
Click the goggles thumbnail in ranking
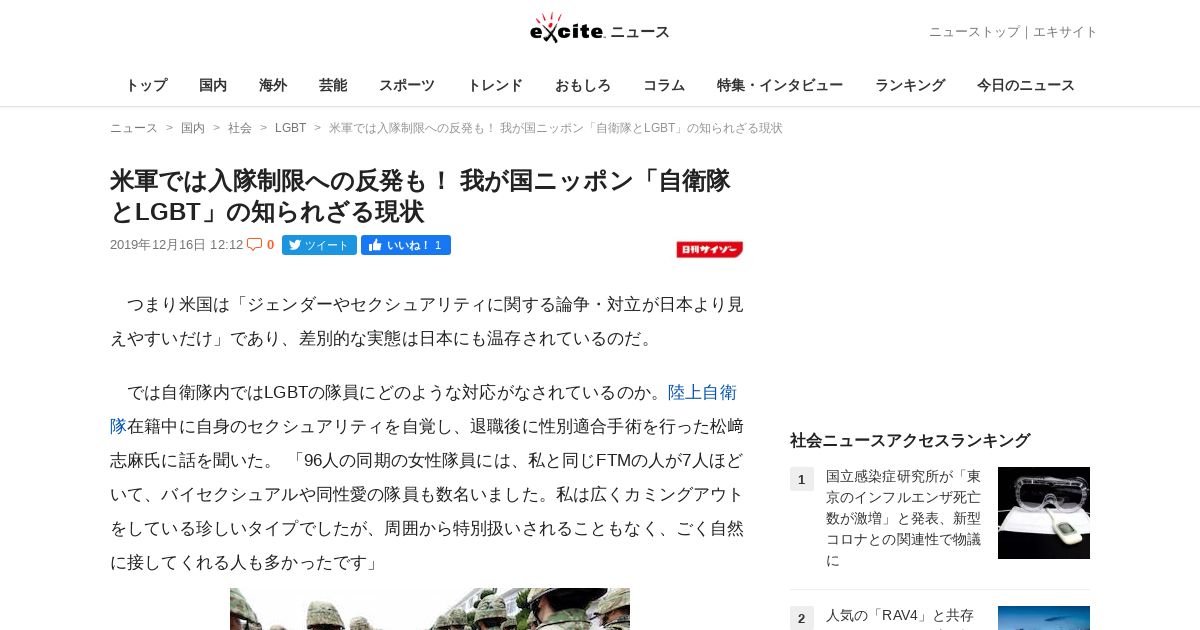pyautogui.click(x=1044, y=513)
